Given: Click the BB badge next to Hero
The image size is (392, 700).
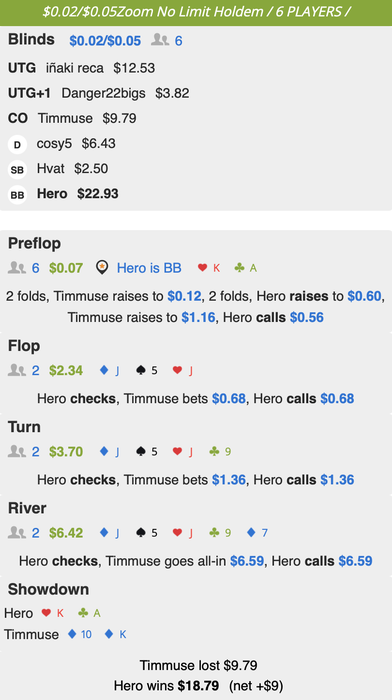Looking at the screenshot, I should 17,195.
